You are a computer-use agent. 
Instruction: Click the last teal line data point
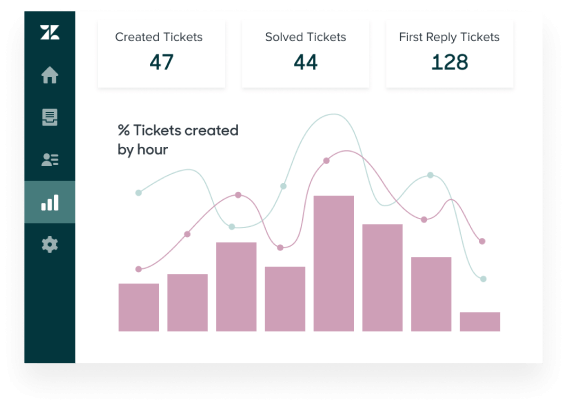483,279
